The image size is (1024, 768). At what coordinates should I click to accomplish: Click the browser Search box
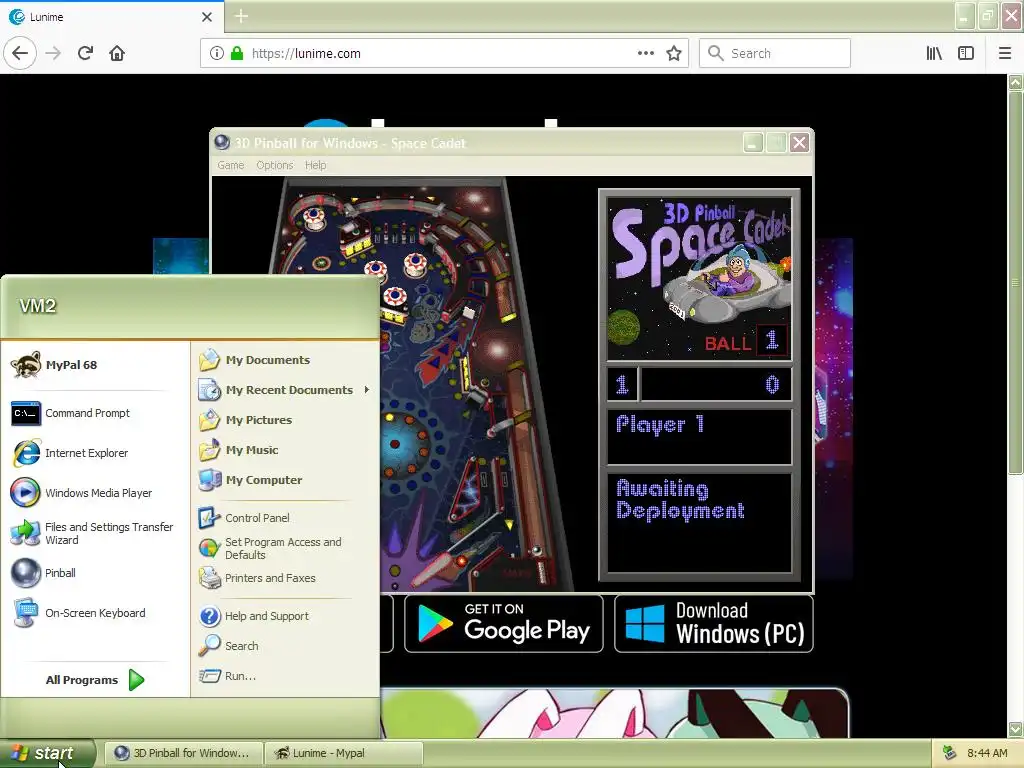pos(775,53)
